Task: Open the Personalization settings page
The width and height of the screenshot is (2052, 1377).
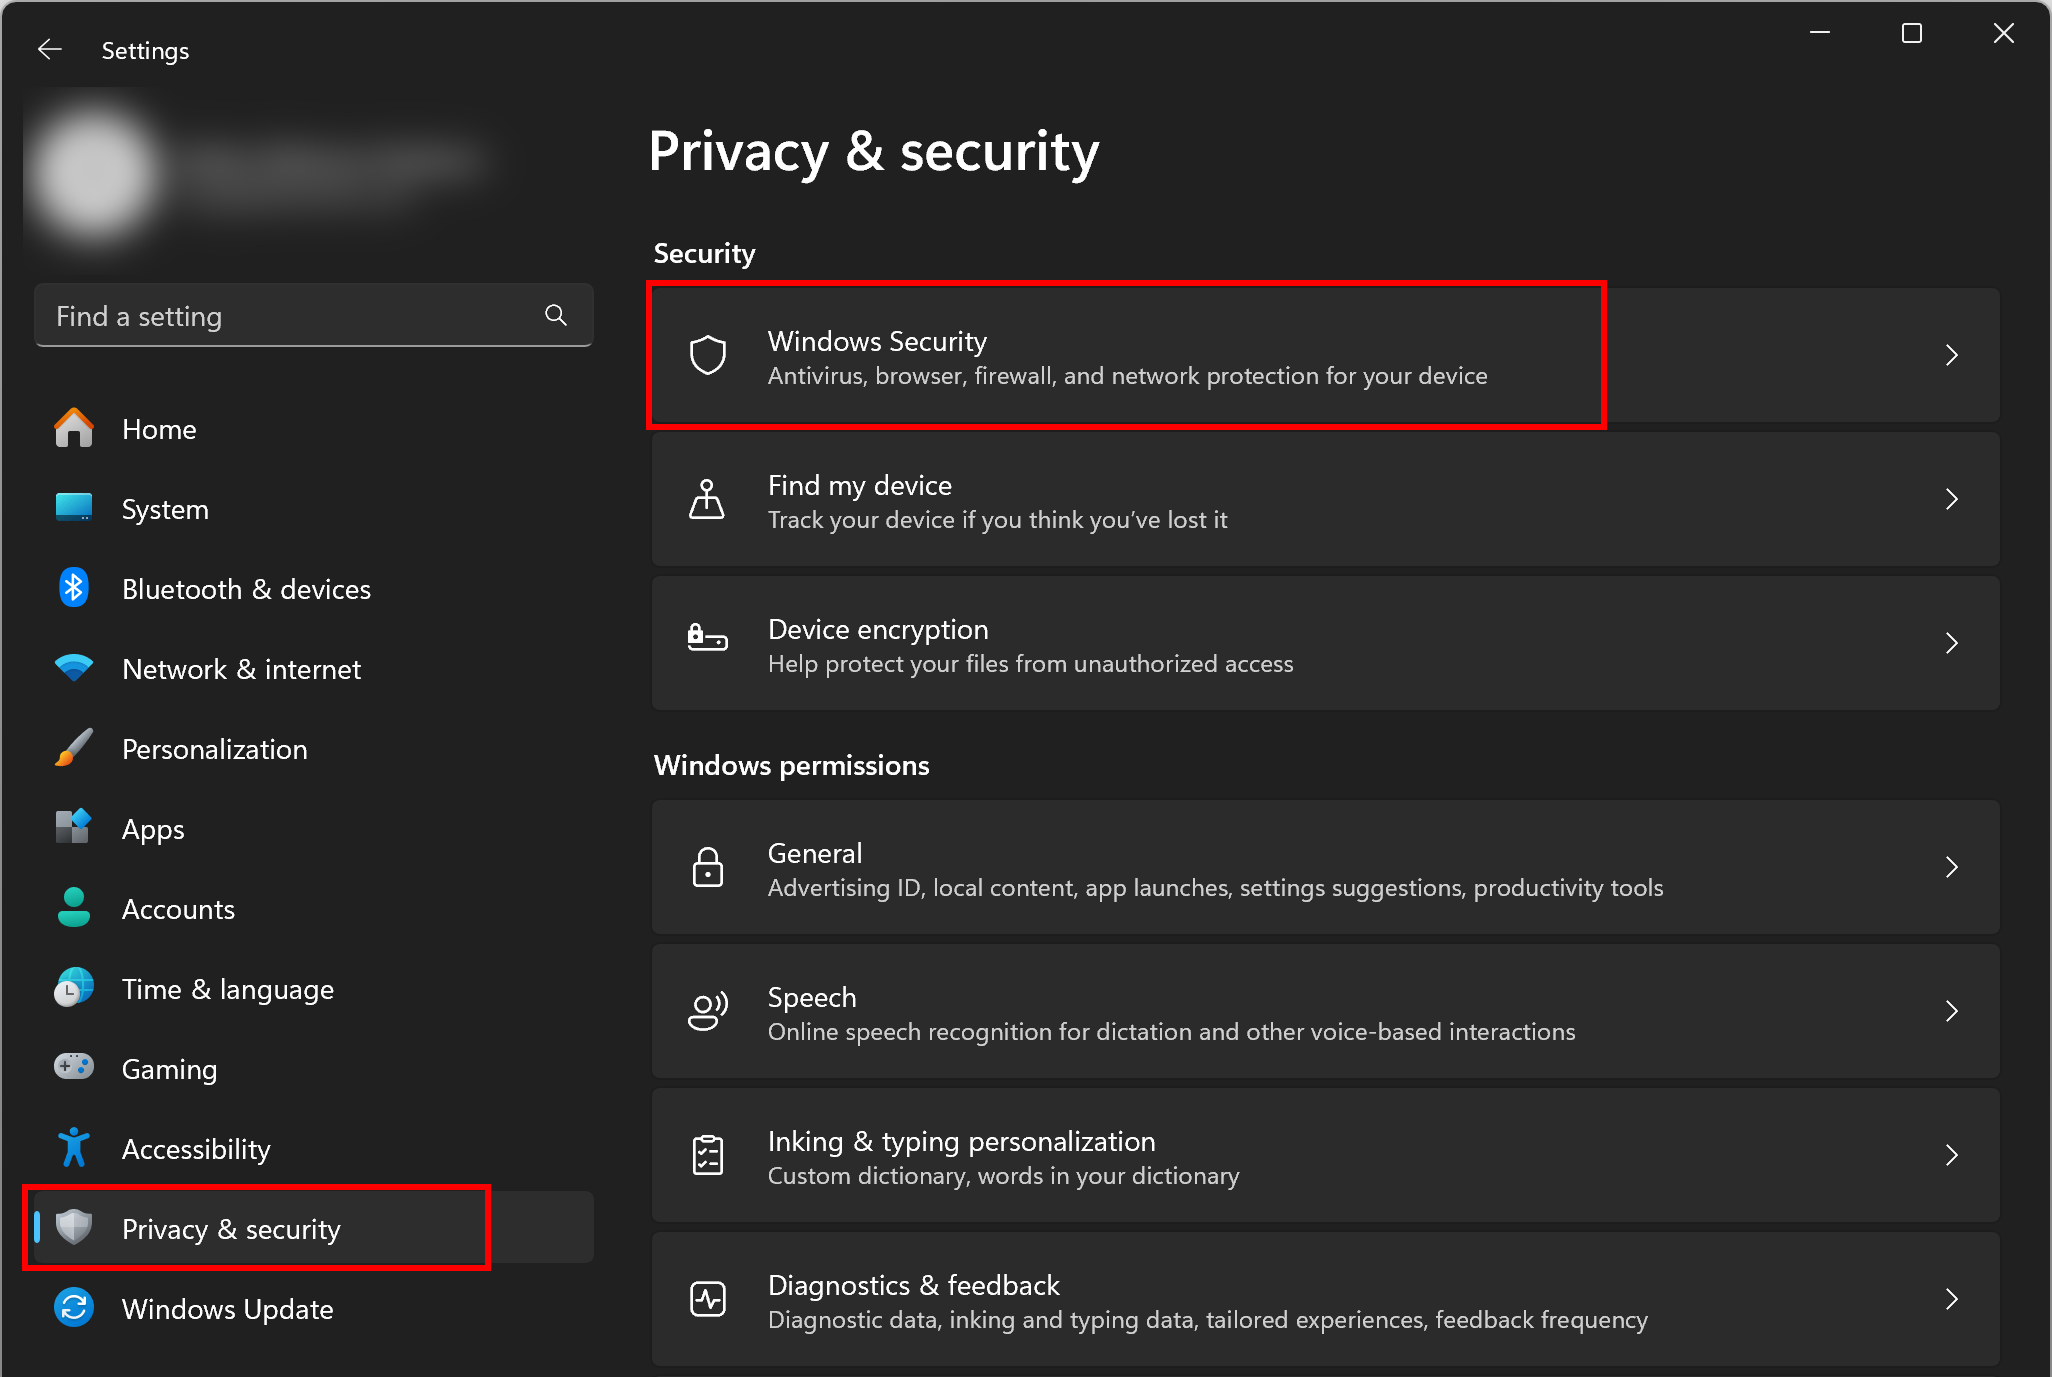Action: coord(214,749)
